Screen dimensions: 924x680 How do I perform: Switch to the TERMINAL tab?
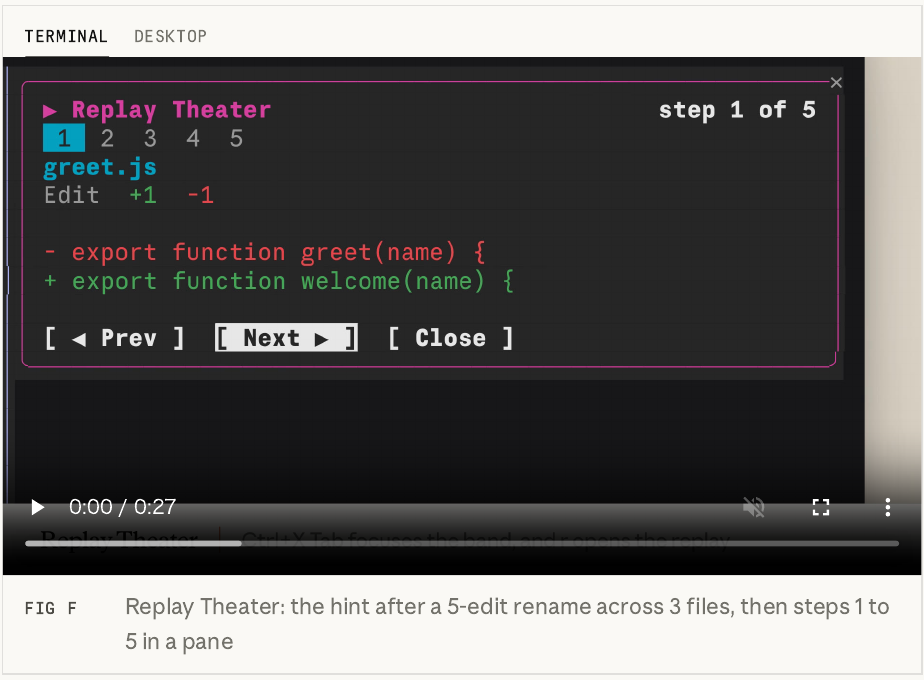tap(66, 37)
